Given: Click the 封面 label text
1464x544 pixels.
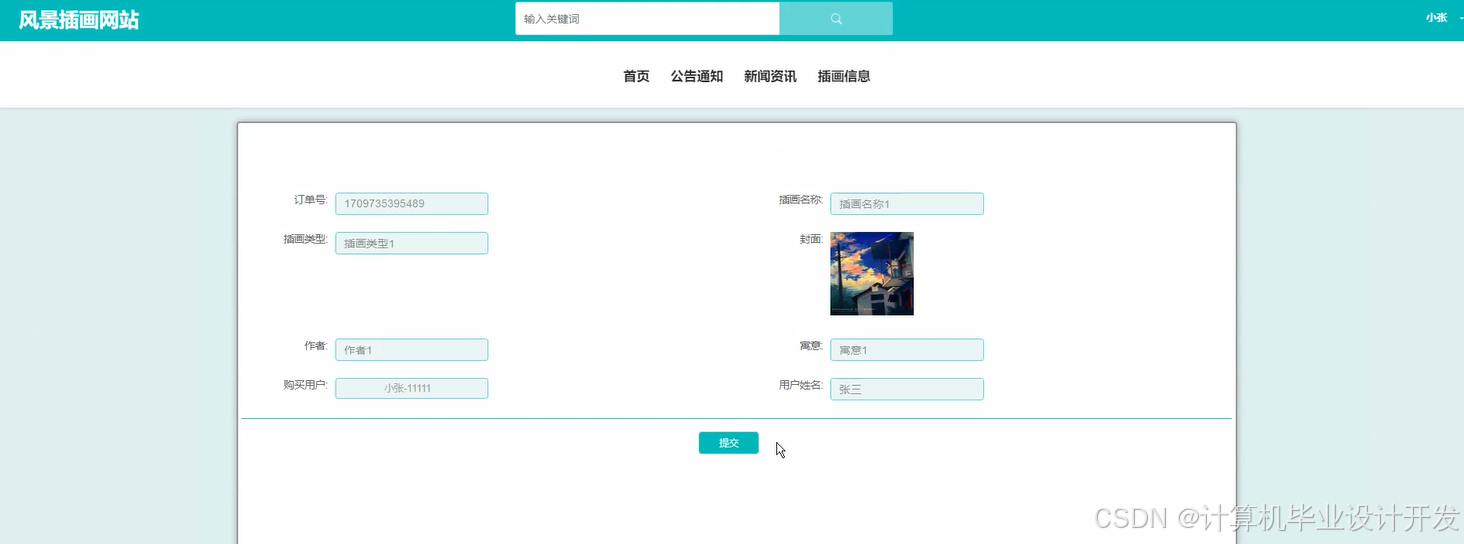Looking at the screenshot, I should tap(811, 239).
